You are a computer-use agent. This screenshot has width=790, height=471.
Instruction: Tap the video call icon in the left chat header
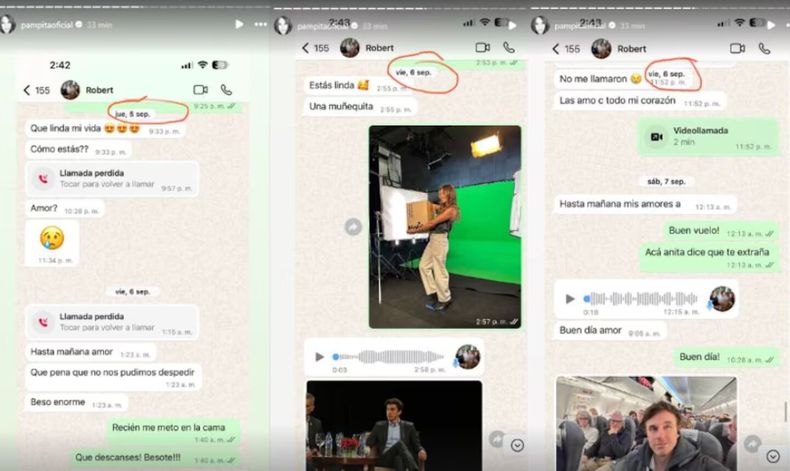click(200, 90)
